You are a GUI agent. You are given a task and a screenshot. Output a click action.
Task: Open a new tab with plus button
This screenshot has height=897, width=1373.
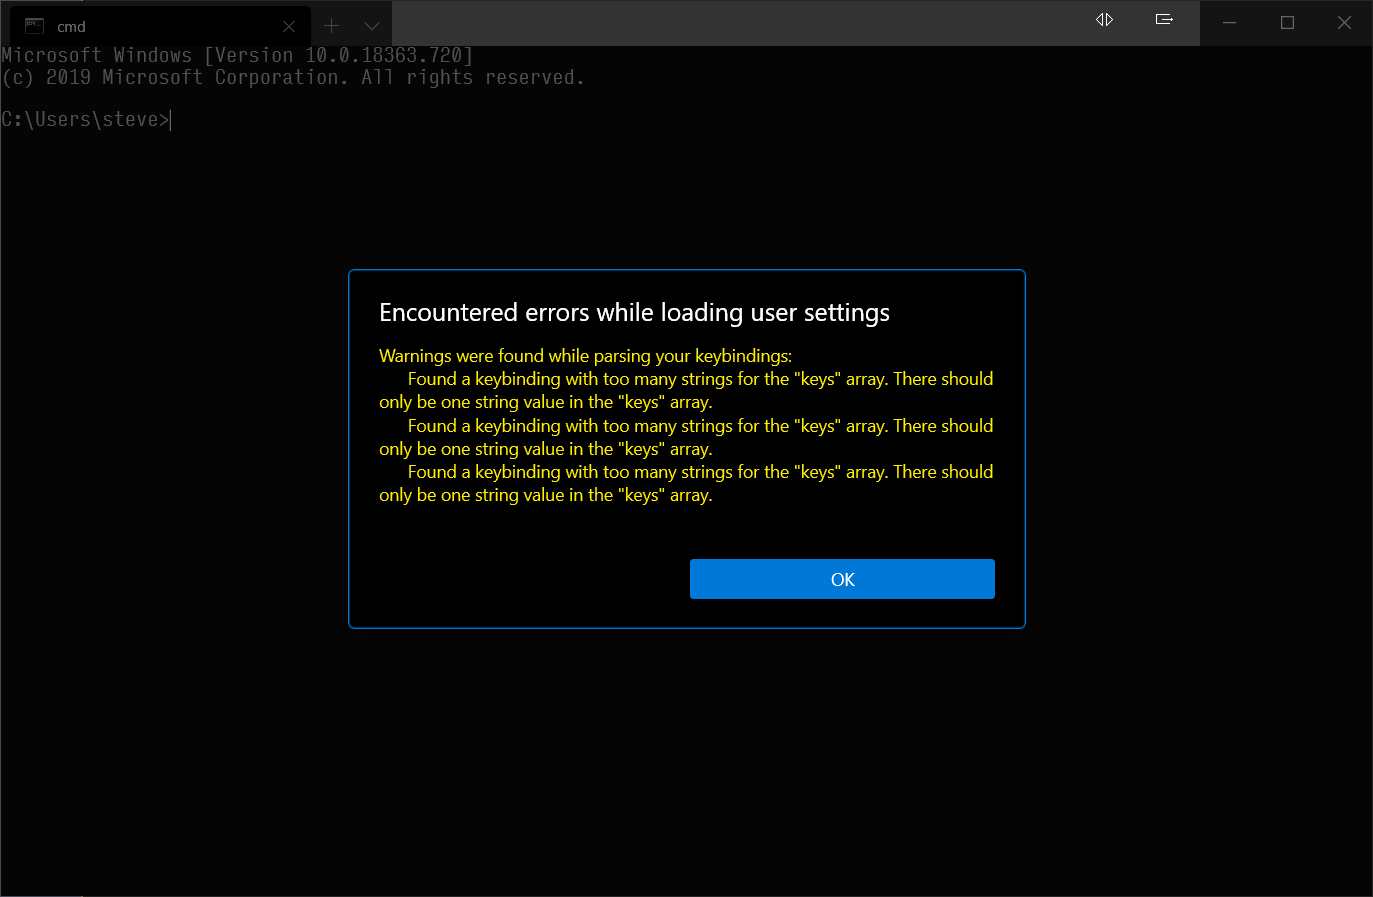(x=332, y=26)
